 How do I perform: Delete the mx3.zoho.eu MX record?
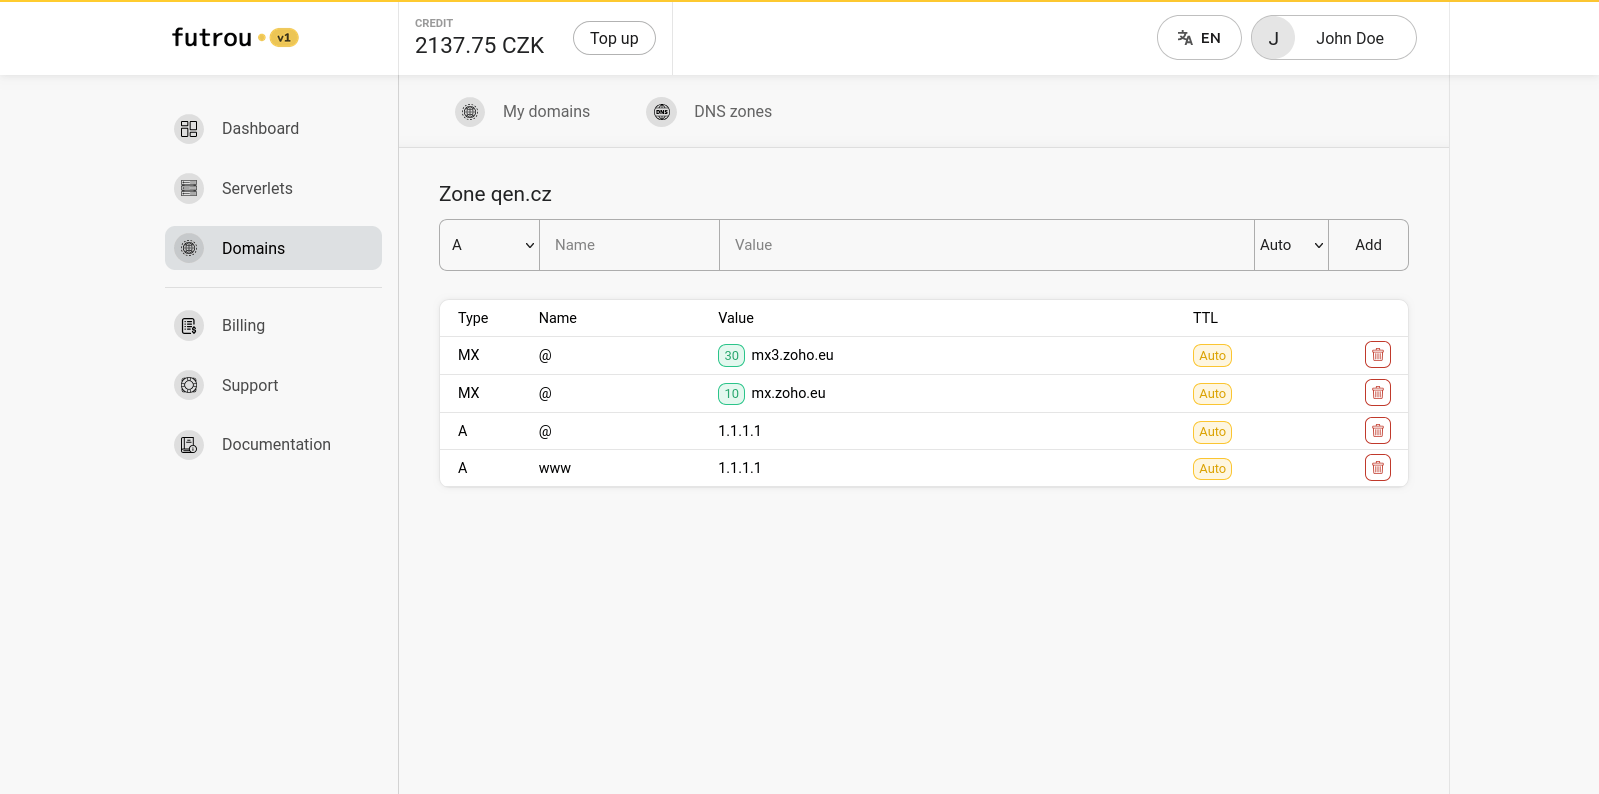click(x=1378, y=355)
